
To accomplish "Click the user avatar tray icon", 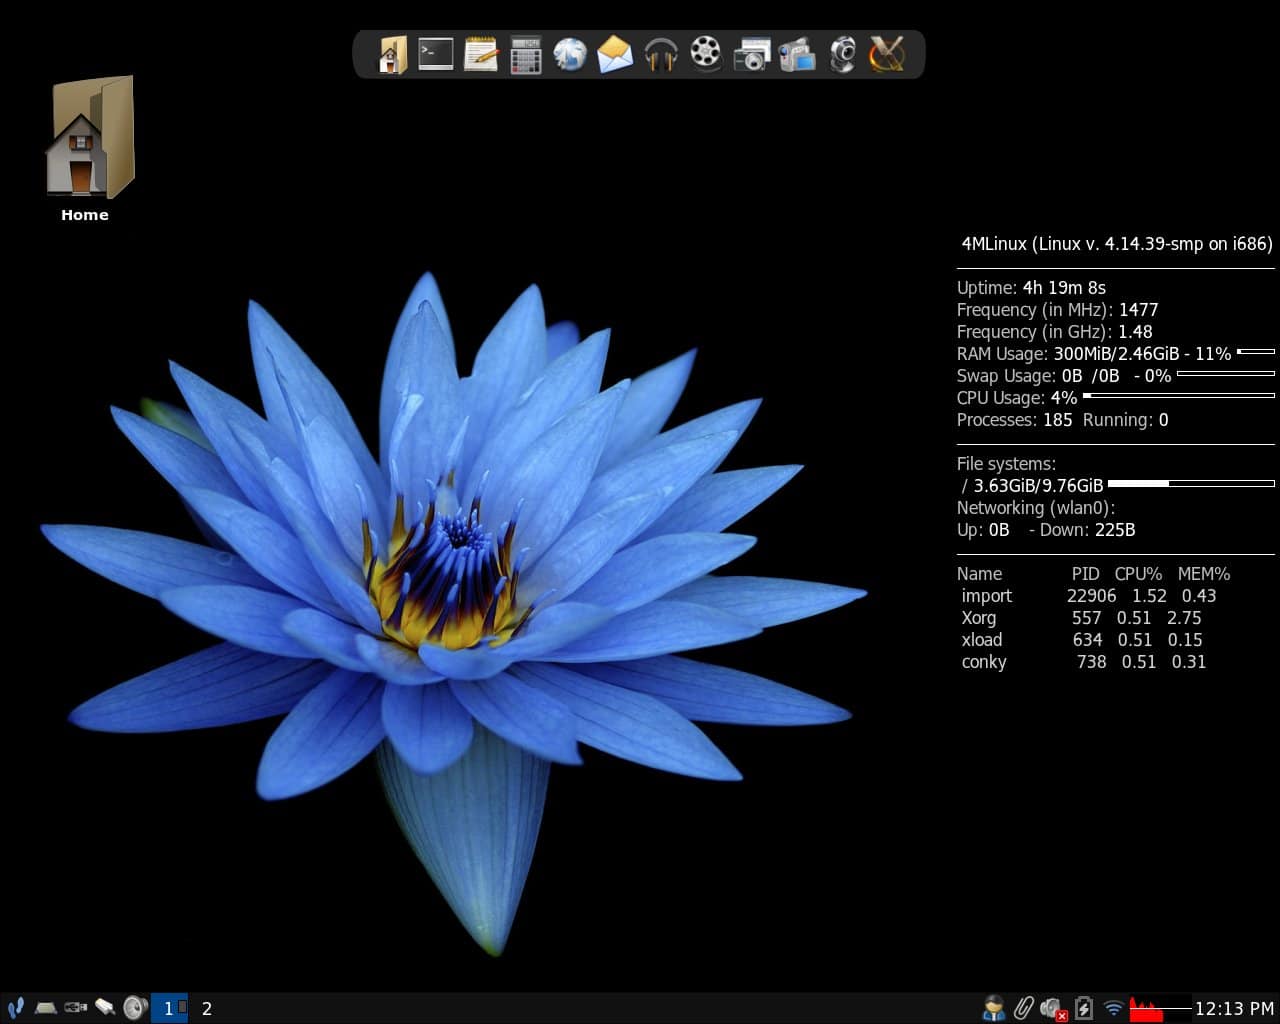I will pos(993,1008).
